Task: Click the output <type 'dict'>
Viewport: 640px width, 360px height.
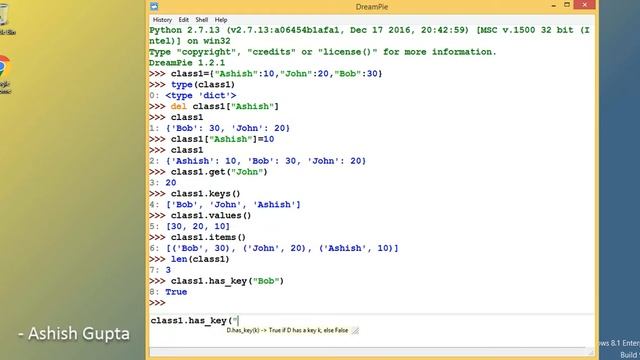Action: [200, 96]
